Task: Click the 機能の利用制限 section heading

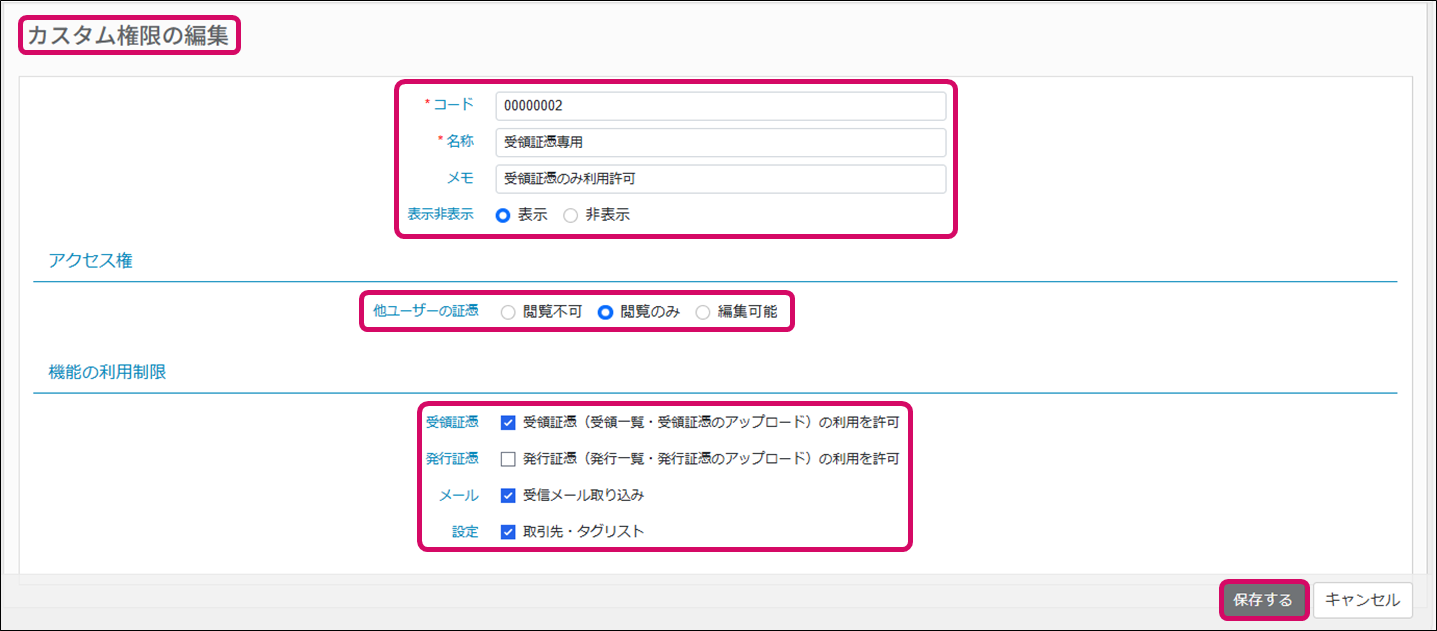Action: (x=107, y=372)
